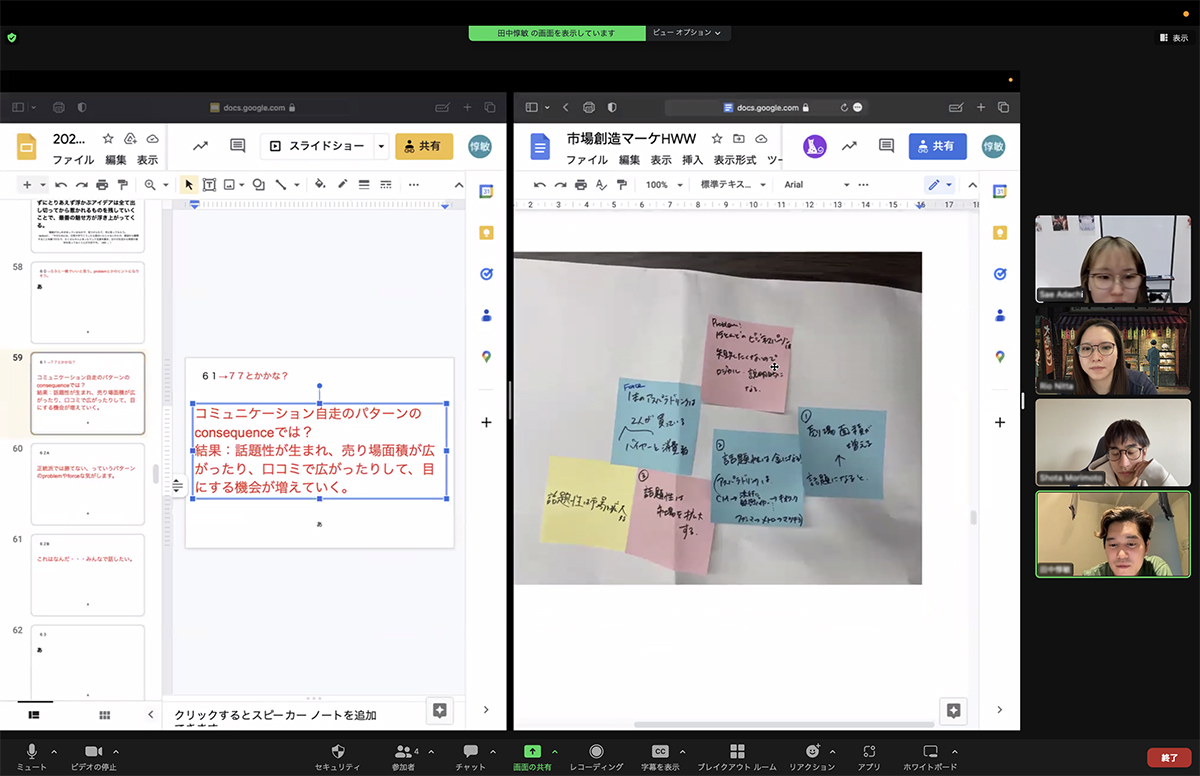Select the text box tool in Slides
Viewport: 1200px width, 776px height.
[x=209, y=185]
